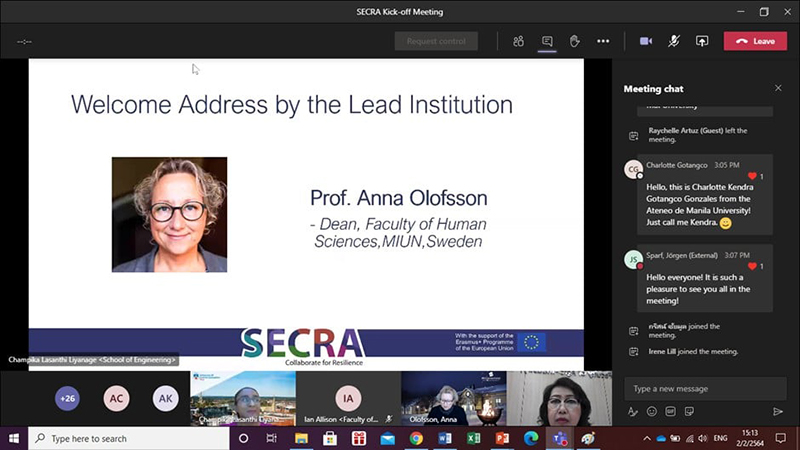Viewport: 800px width, 450px height.
Task: Click Irene Lill joined the meeting notice
Action: pyautogui.click(x=693, y=352)
